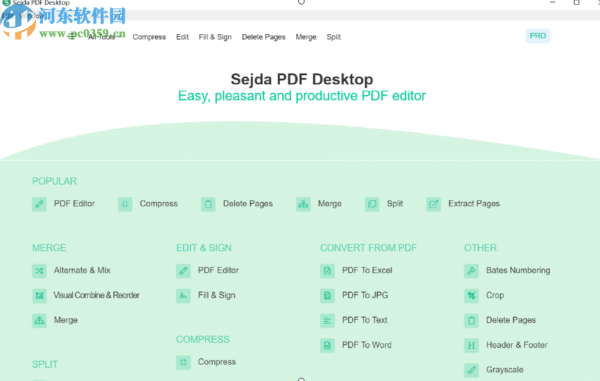Click the Sejda PDF Desktop title heading

click(x=302, y=79)
